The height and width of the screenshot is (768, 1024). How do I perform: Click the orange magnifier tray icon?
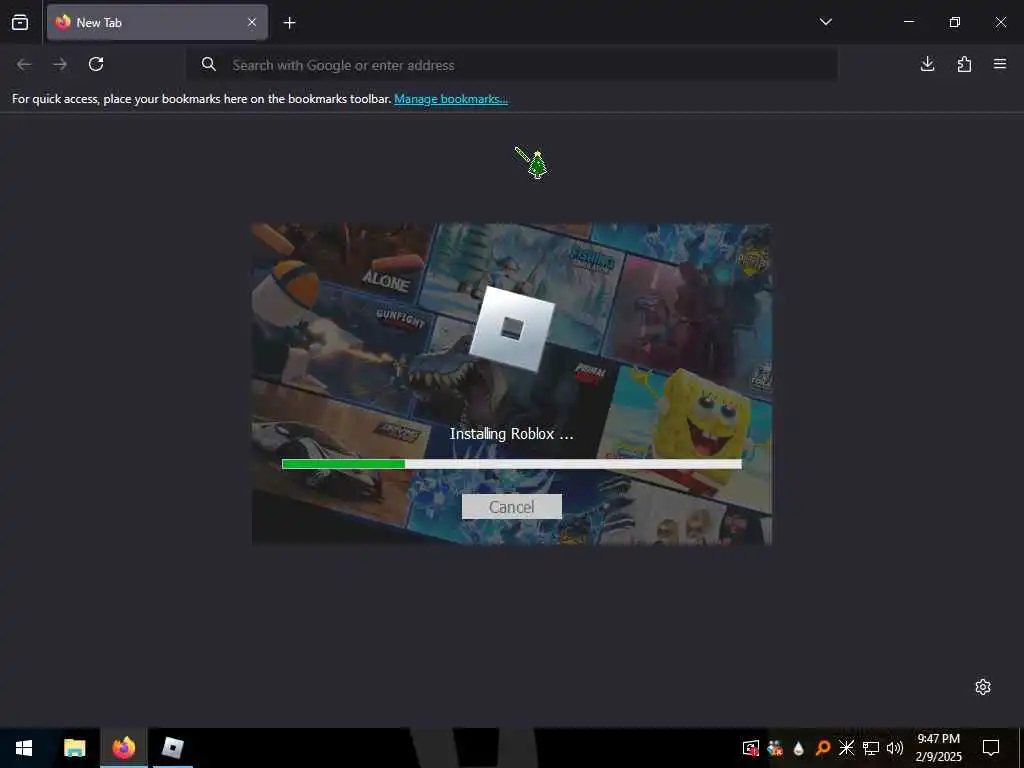[x=823, y=748]
